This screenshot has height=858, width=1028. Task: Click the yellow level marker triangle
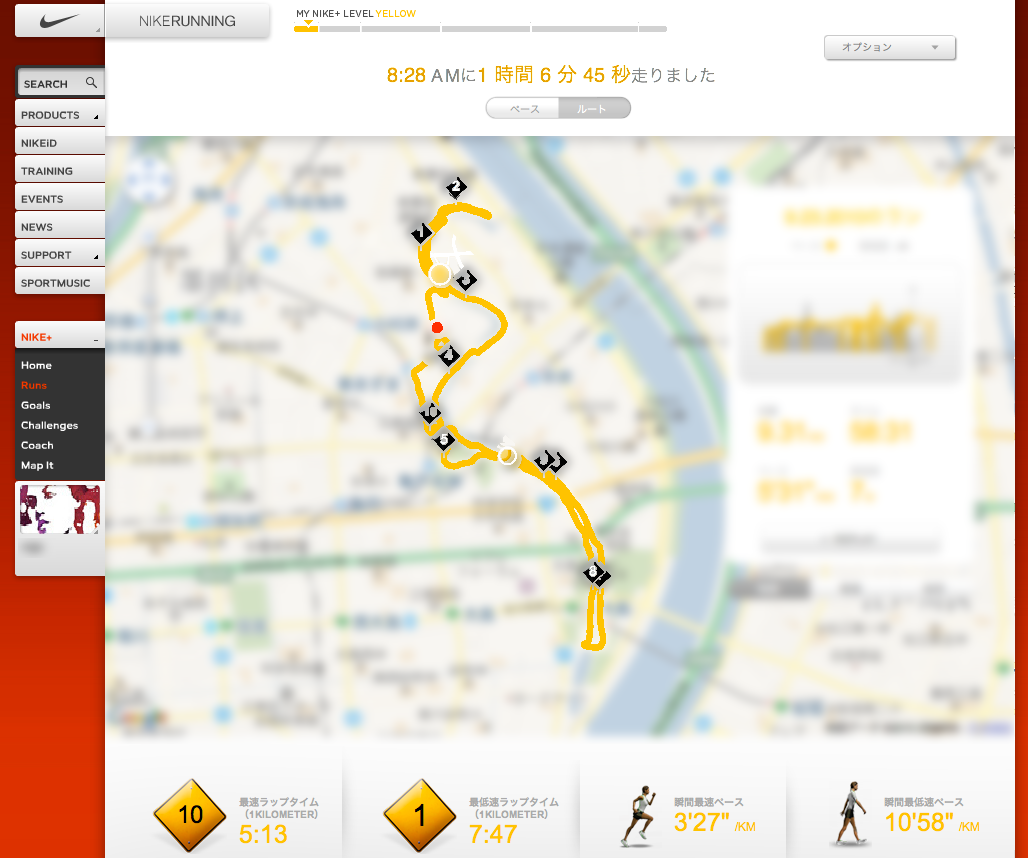(x=308, y=22)
